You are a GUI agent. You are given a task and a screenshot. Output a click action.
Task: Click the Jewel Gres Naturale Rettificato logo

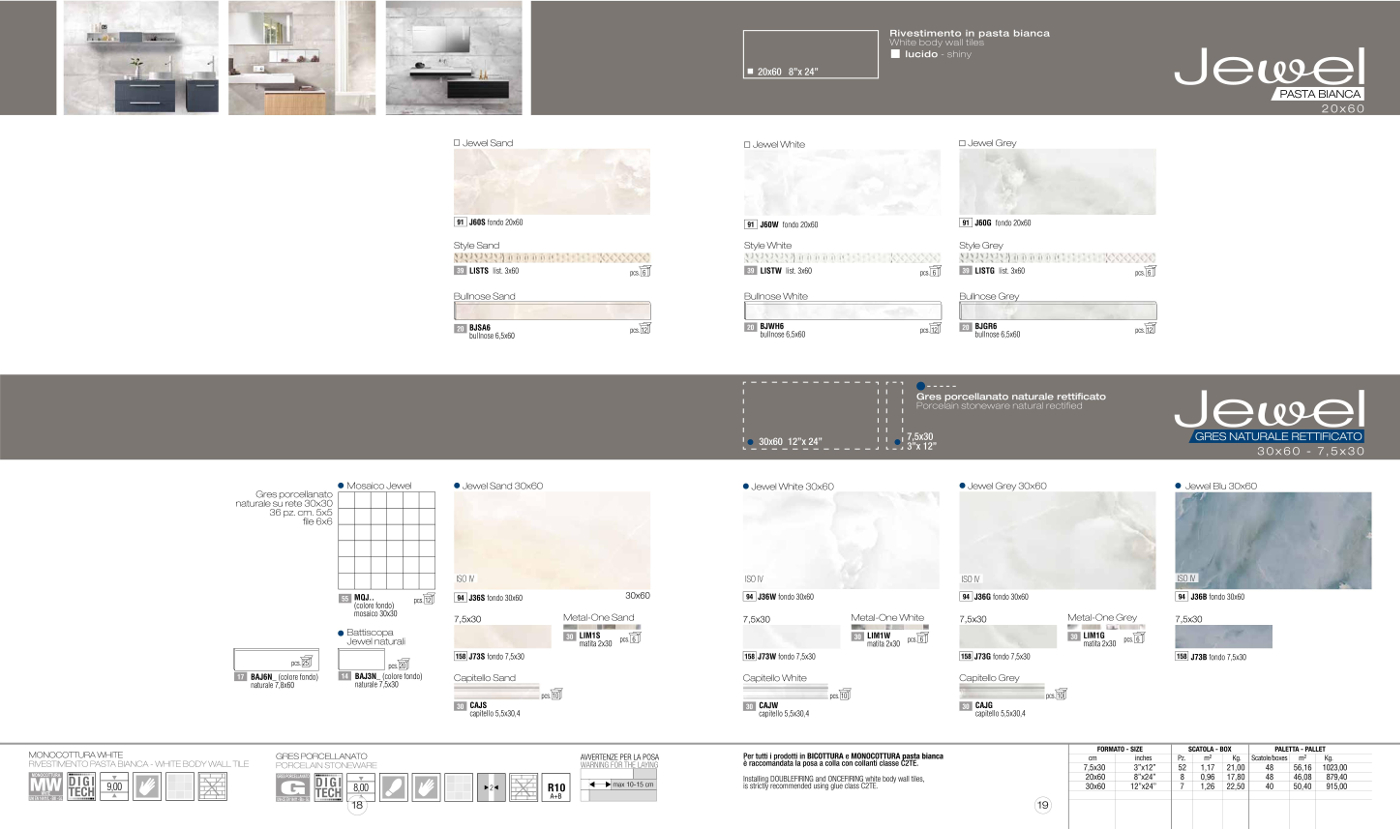pyautogui.click(x=1270, y=424)
